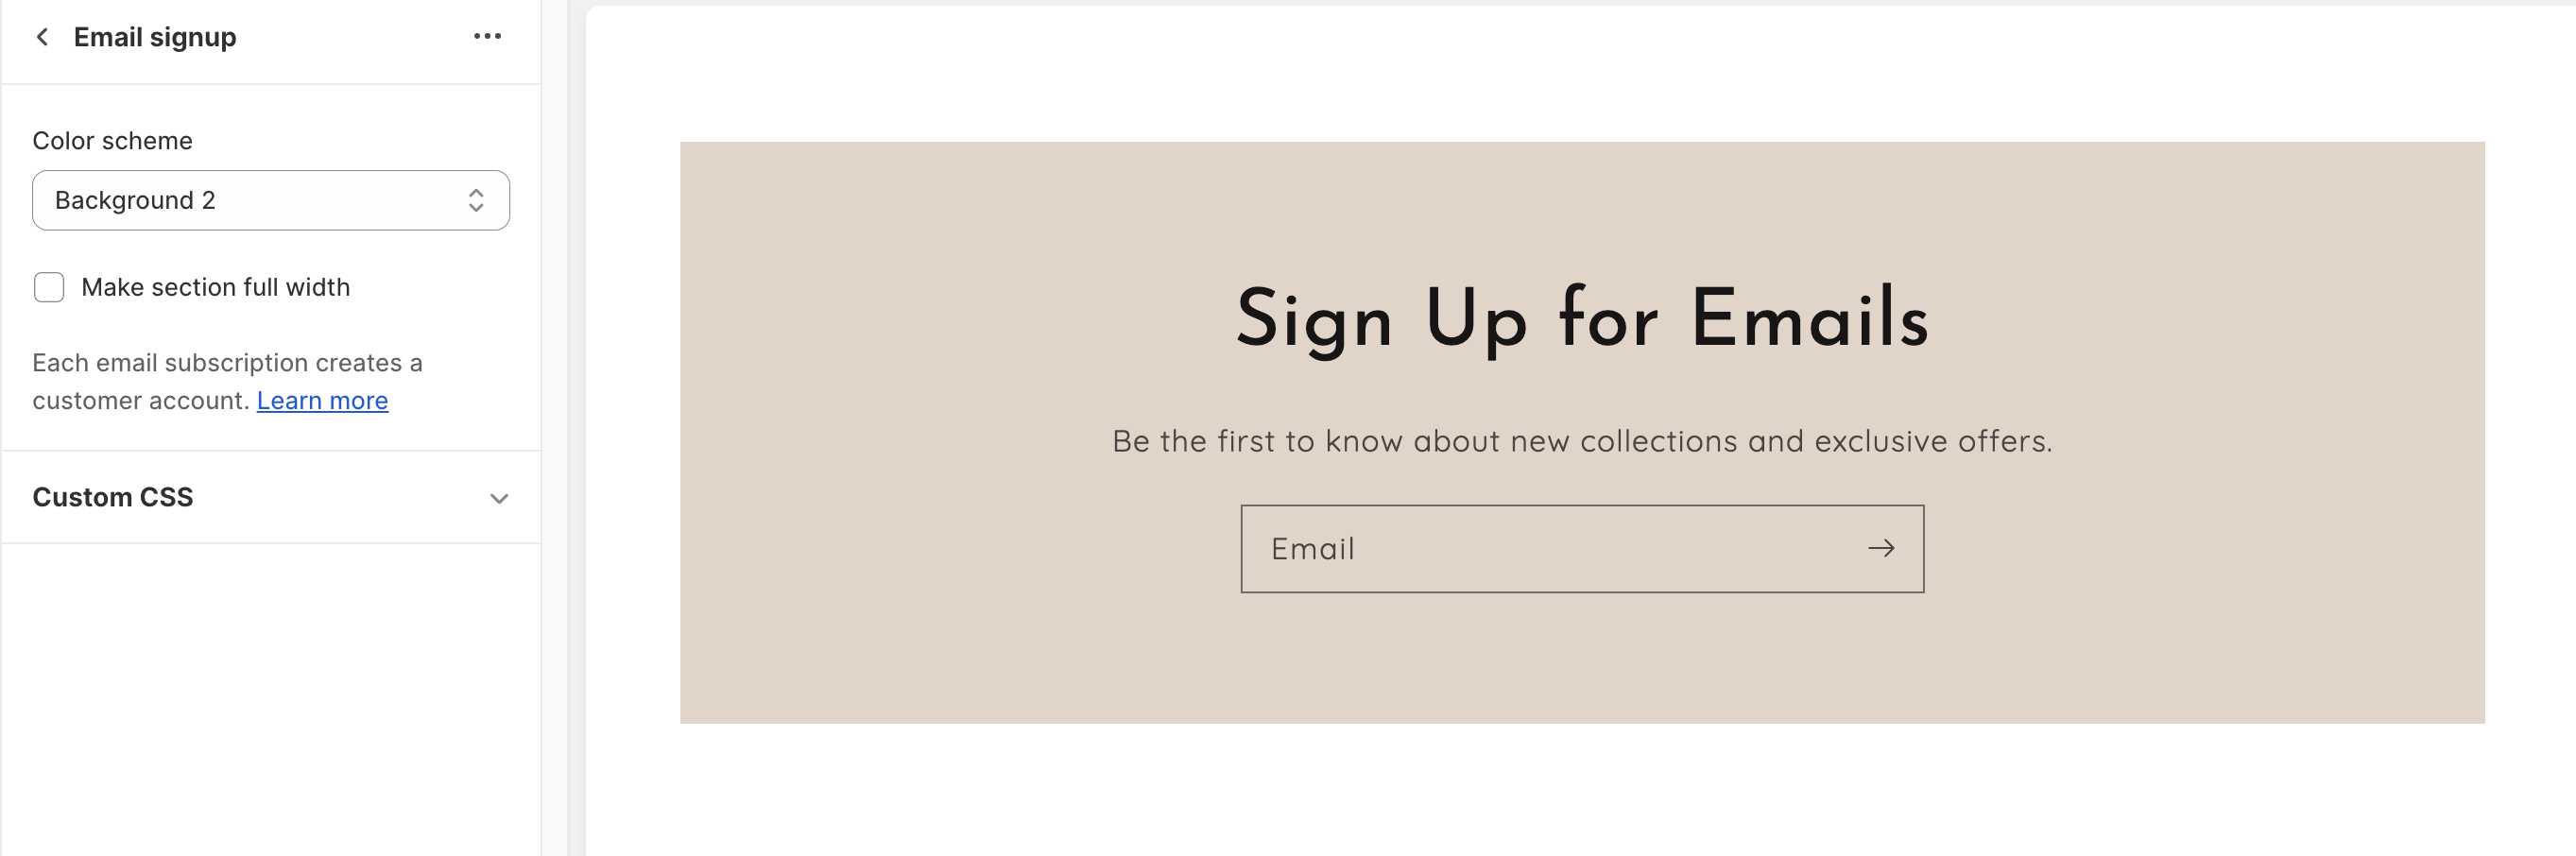Click the 'exclusive offers' text in preview
2576x856 pixels.
click(1932, 441)
